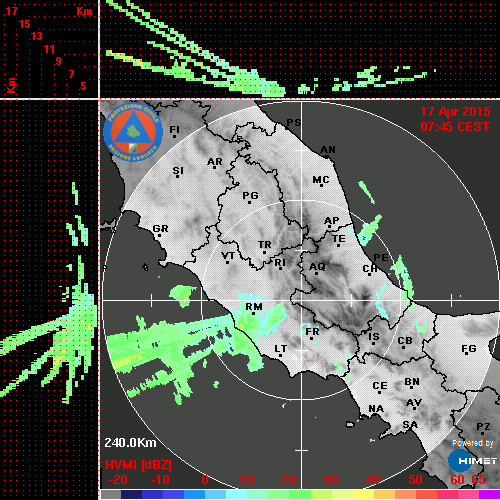500x500 pixels.
Task: Open the Powered by link
Action: (x=472, y=443)
